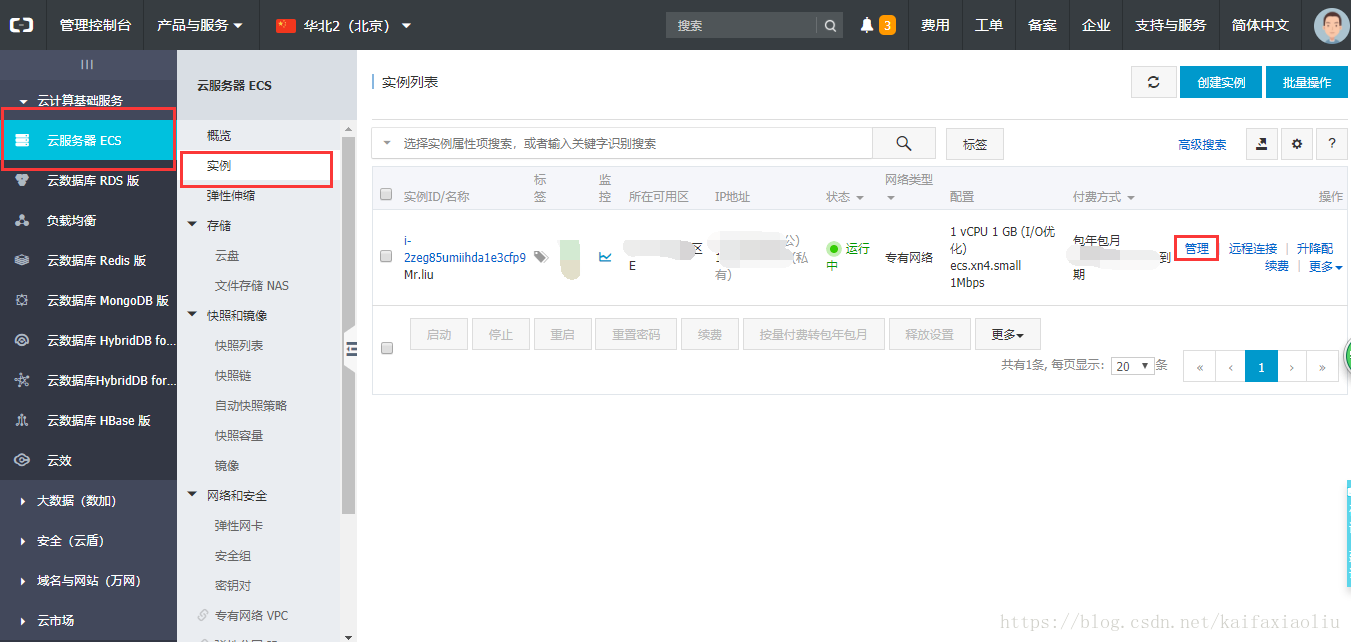This screenshot has height=642, width=1351.
Task: Open the bottom 更多 batch dropdown
Action: [1007, 334]
